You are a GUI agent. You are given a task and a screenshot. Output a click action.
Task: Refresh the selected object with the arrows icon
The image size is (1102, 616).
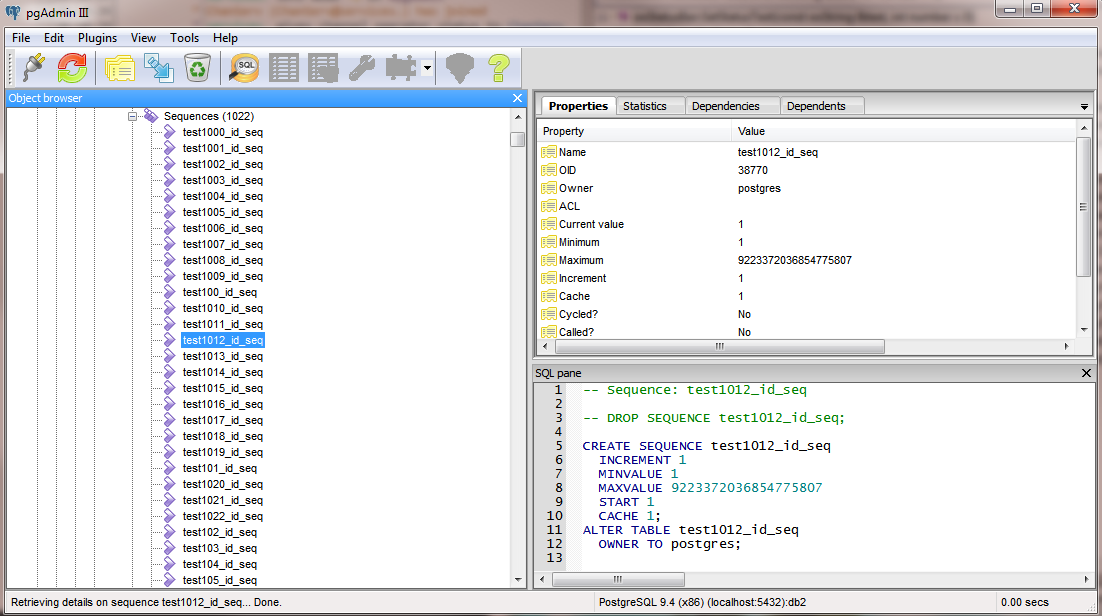click(72, 68)
